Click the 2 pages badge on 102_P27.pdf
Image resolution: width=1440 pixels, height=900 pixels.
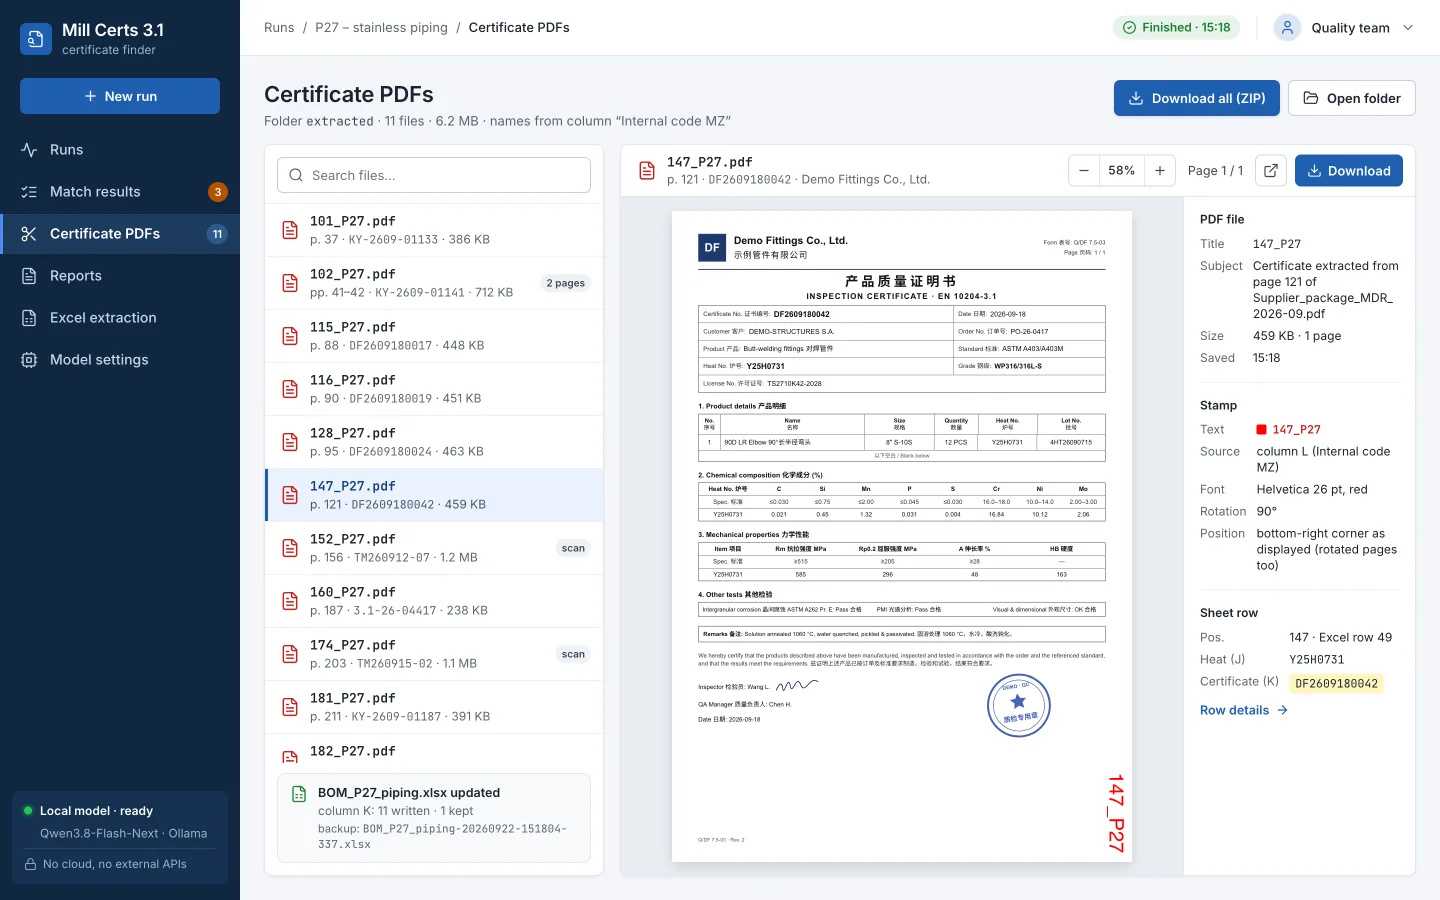566,283
